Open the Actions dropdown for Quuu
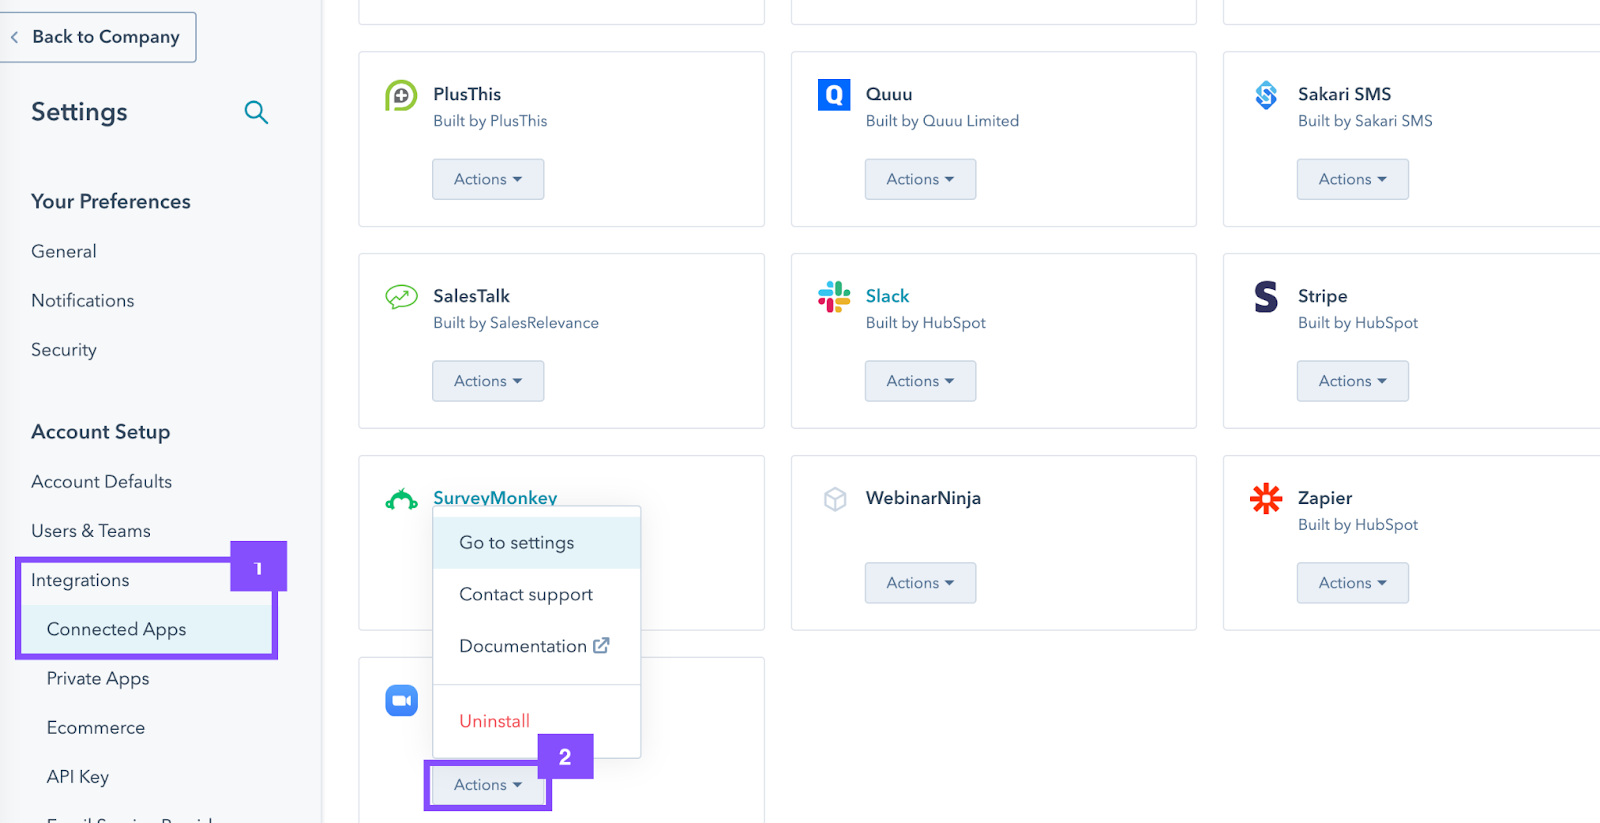Screen dimensions: 1600x823 [x=920, y=179]
